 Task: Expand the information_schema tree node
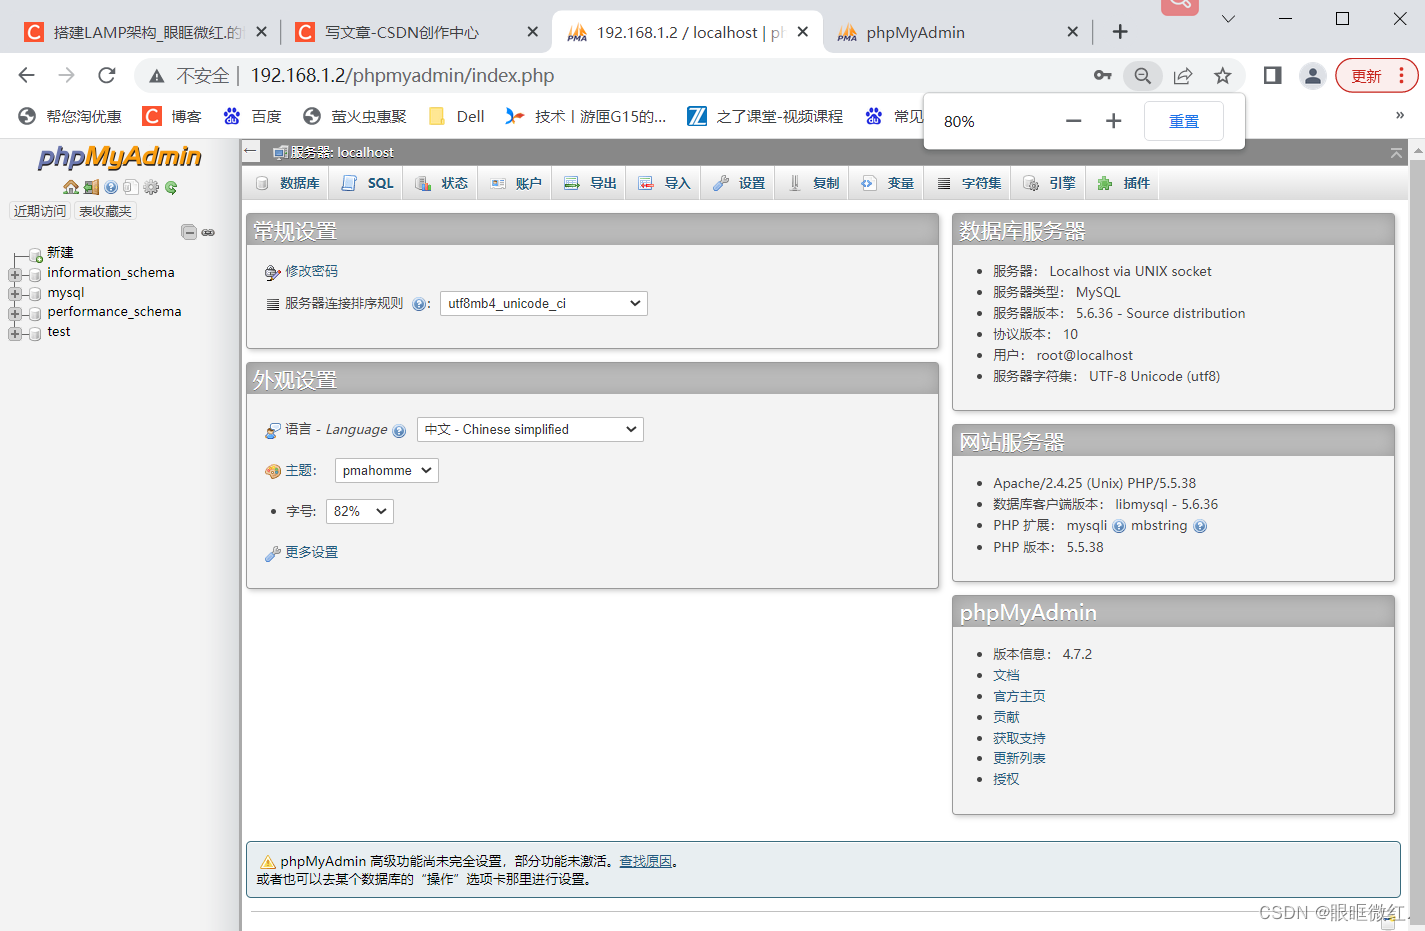point(15,275)
